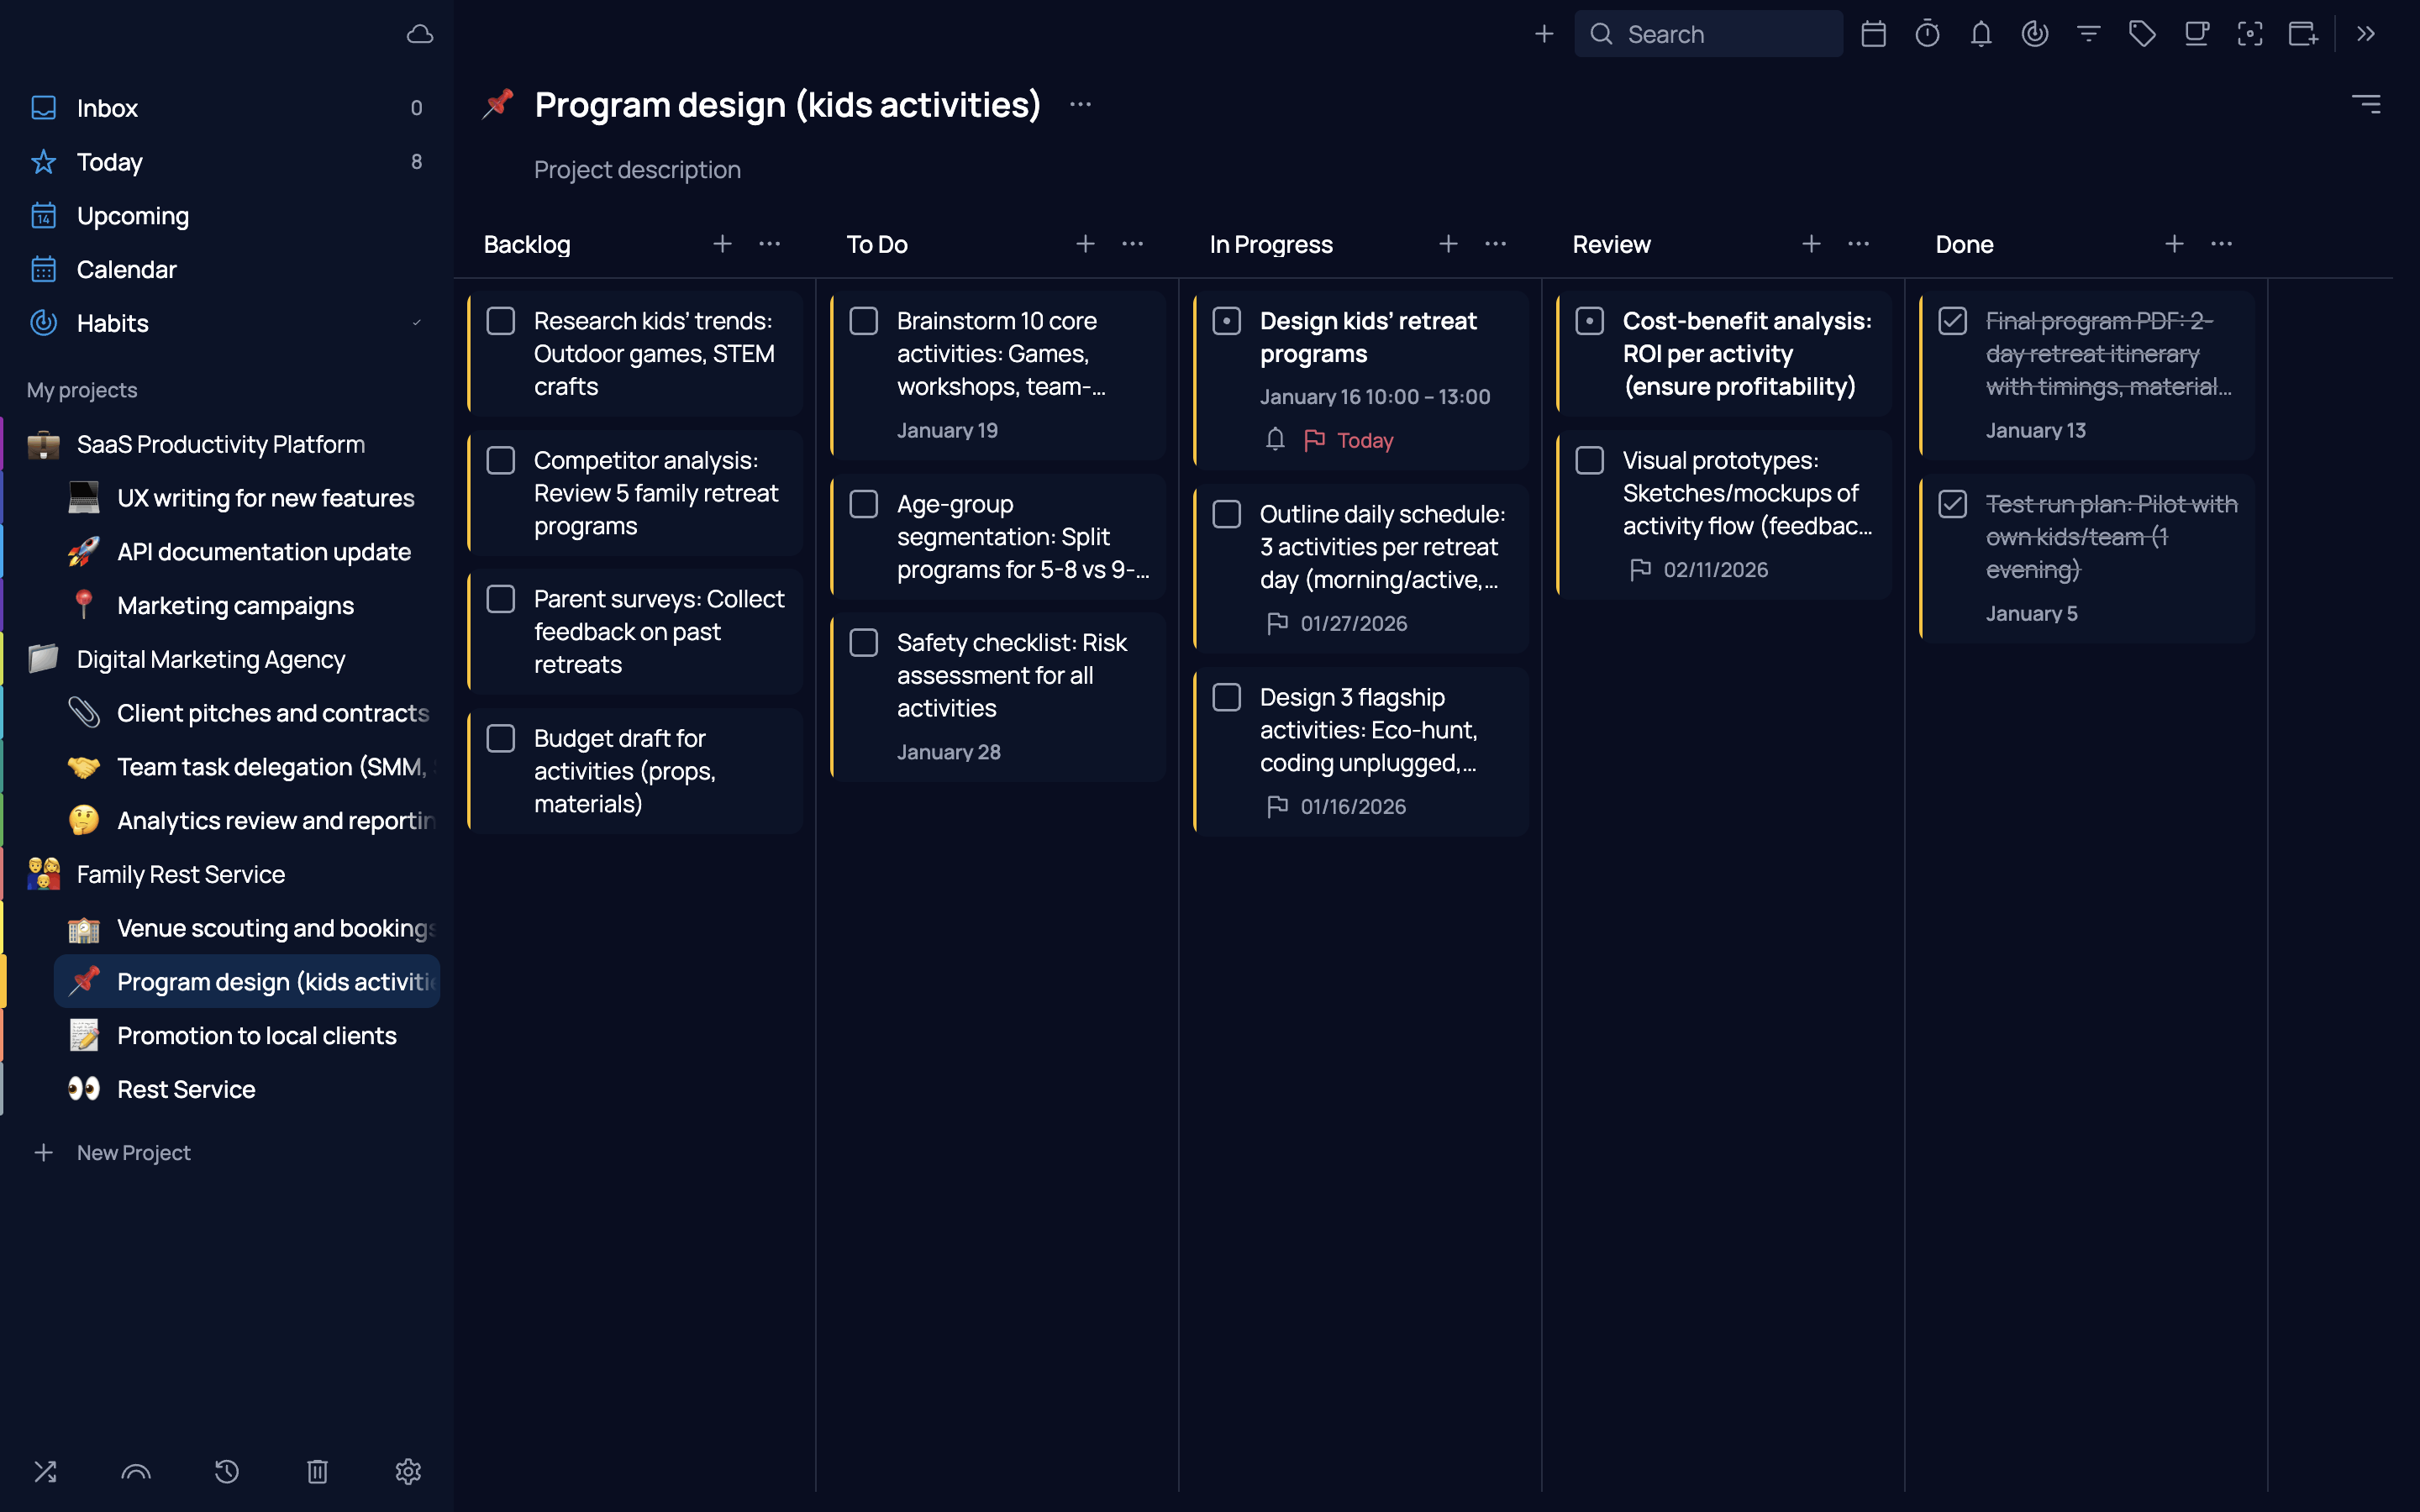
Task: Click the notifications bell icon
Action: click(x=1980, y=34)
